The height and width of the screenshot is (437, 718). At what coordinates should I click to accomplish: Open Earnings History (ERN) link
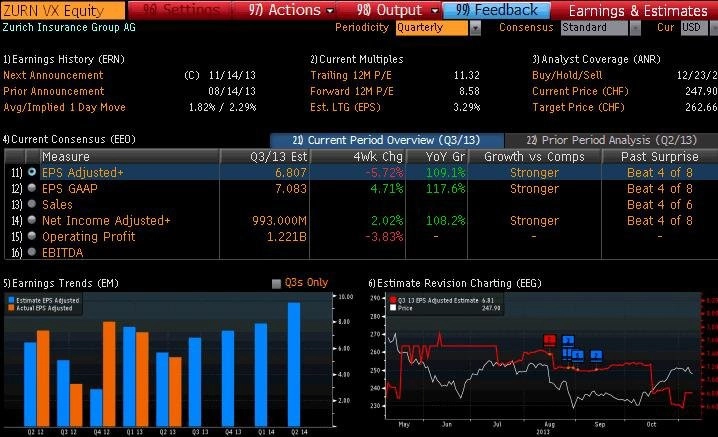(x=64, y=59)
